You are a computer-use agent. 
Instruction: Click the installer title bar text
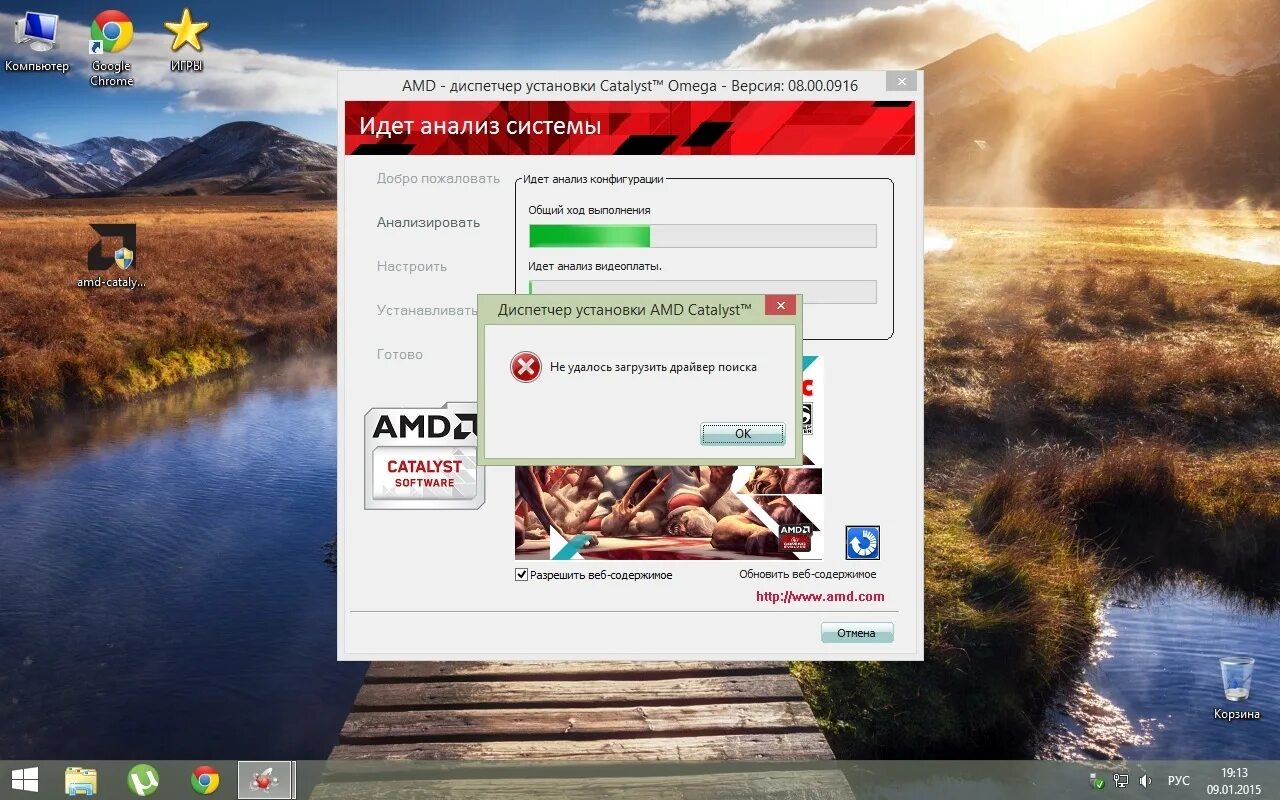coord(630,86)
